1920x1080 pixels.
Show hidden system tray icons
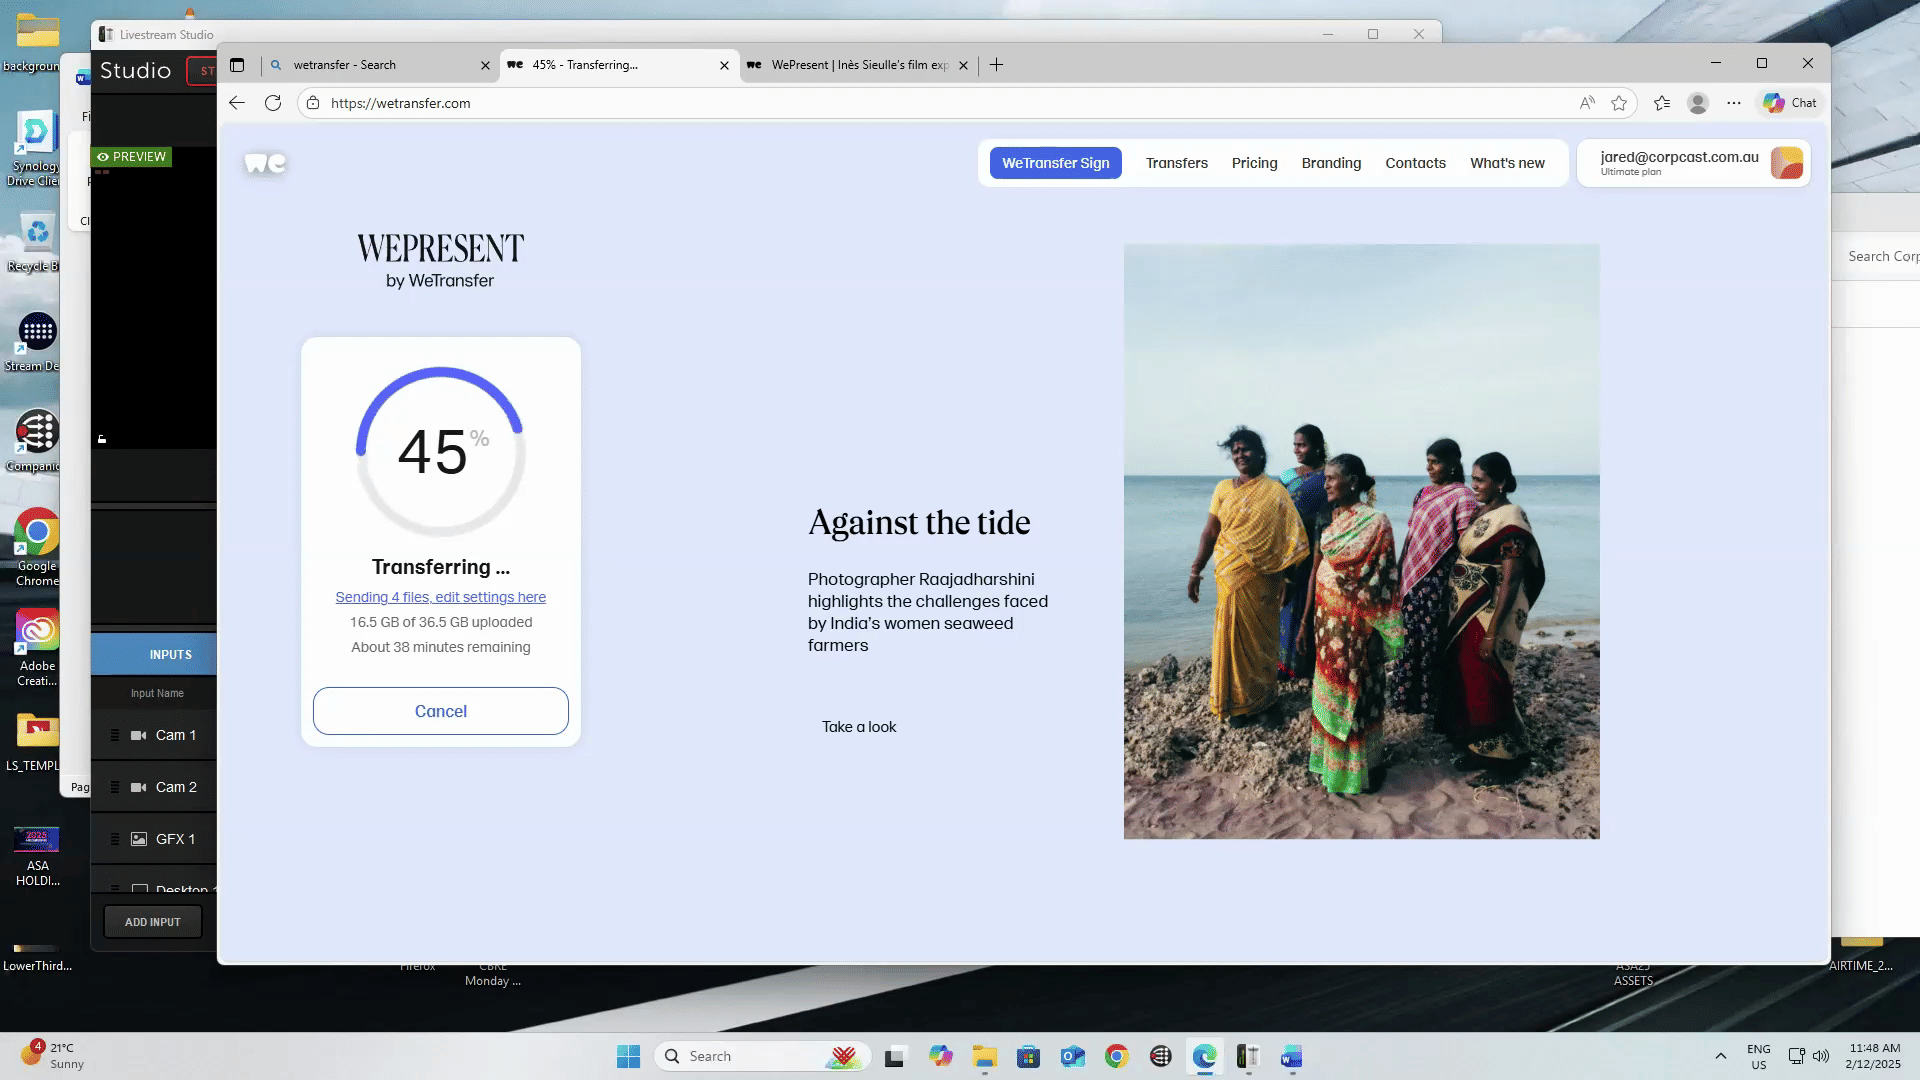click(1721, 1056)
